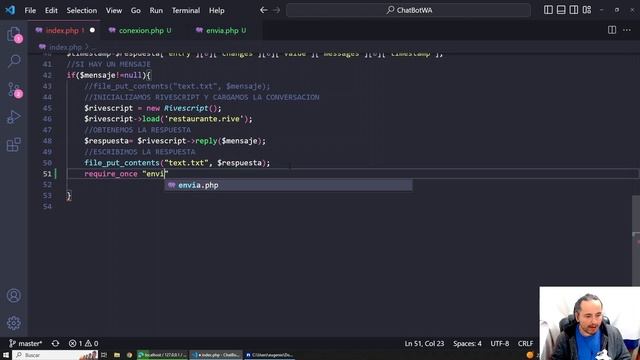Click the require_once keyword
Viewport: 640px width, 360px height.
pos(111,174)
